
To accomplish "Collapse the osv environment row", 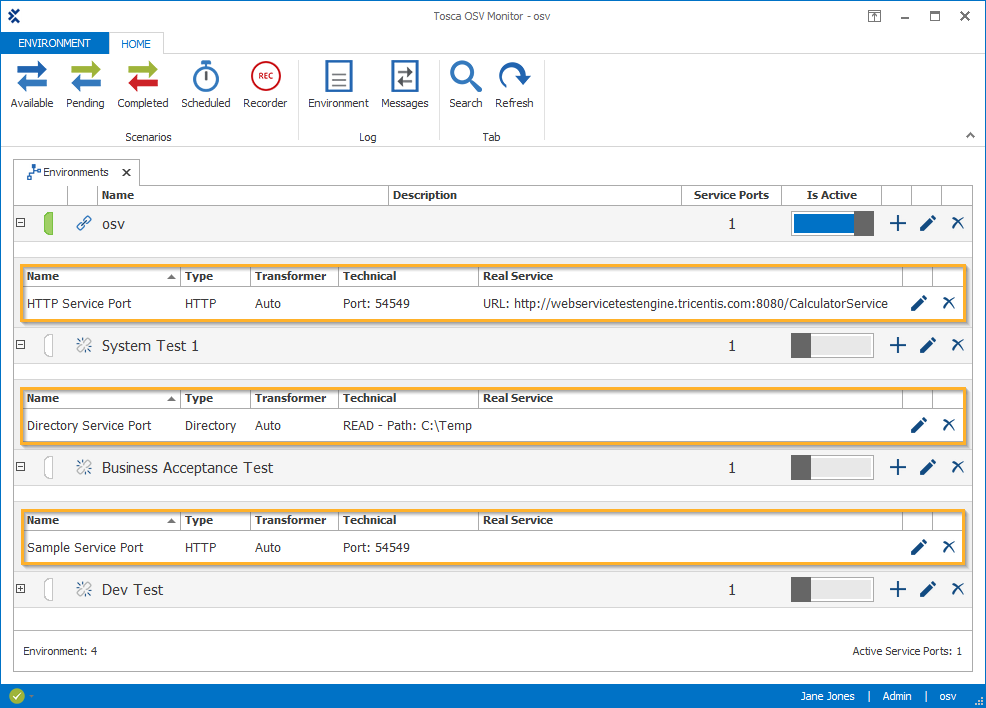I will pyautogui.click(x=20, y=223).
